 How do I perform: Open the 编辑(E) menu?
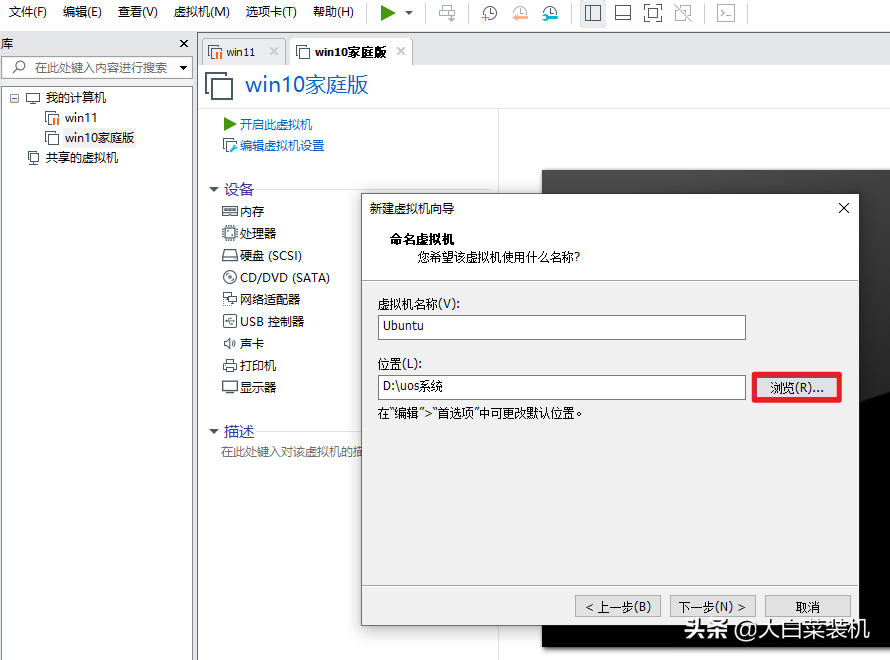82,12
